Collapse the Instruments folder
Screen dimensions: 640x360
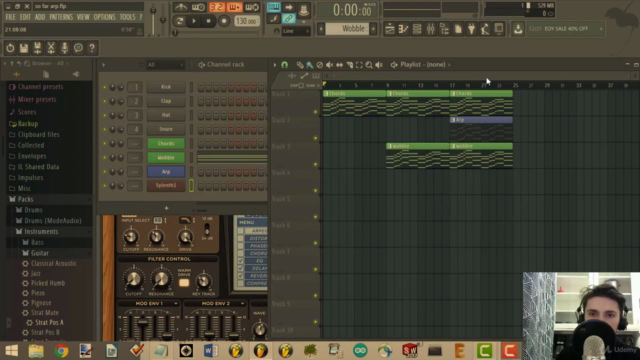[41, 231]
